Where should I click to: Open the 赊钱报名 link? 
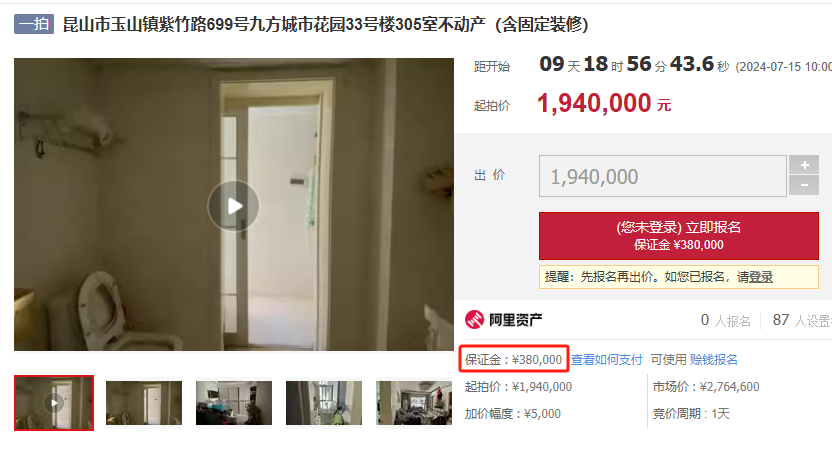coord(714,360)
